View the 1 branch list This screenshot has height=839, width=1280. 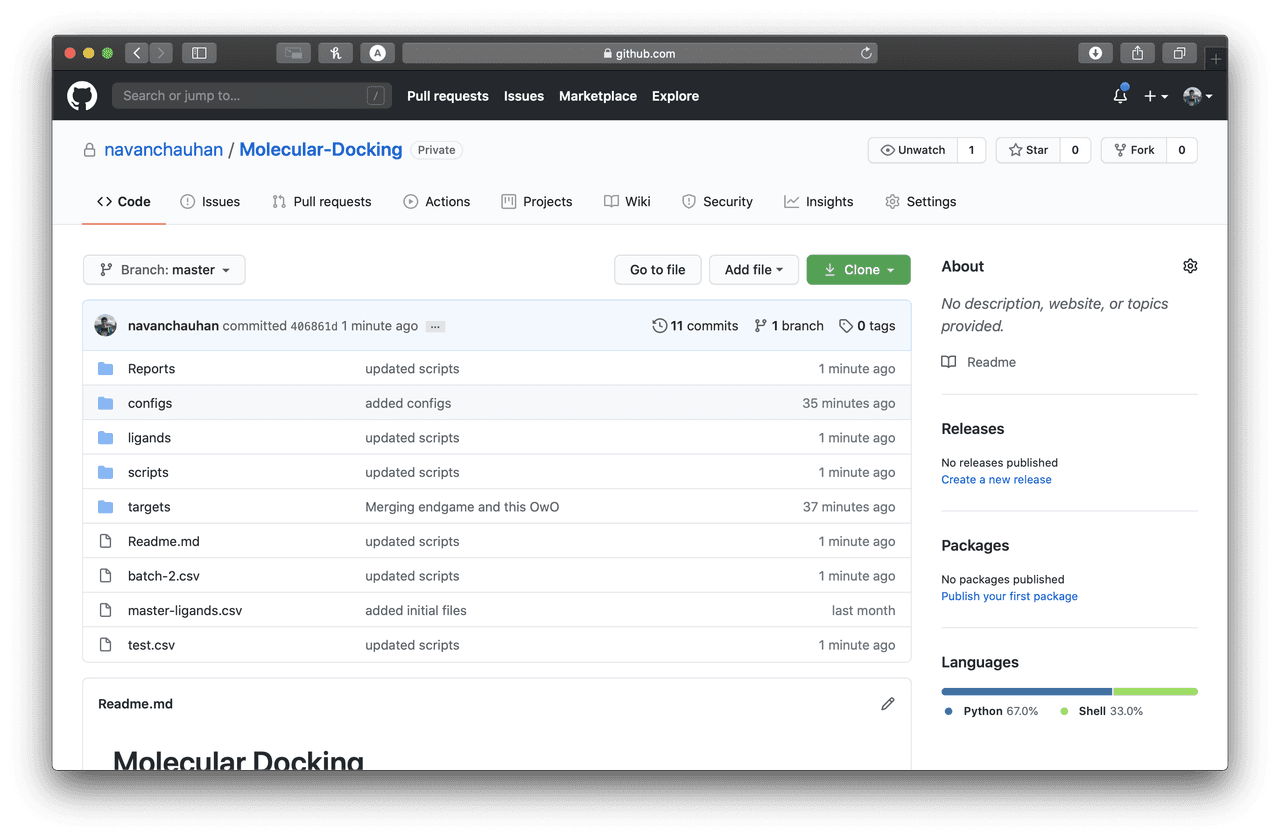click(x=789, y=326)
